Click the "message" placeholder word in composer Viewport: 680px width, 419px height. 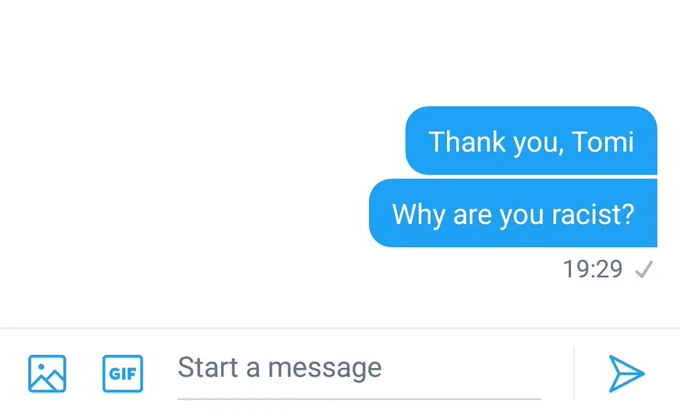(325, 369)
